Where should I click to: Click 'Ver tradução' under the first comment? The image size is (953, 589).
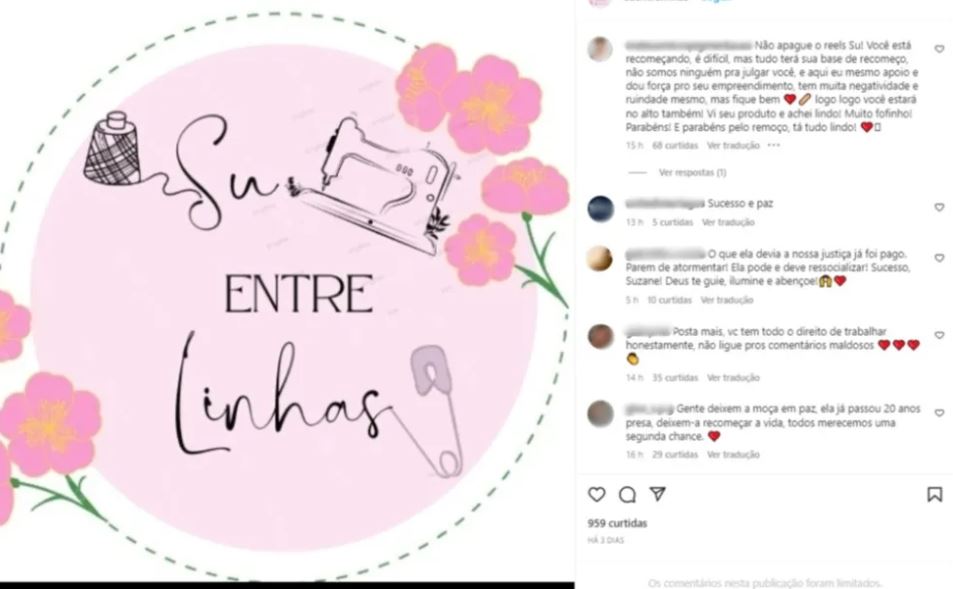tap(733, 146)
